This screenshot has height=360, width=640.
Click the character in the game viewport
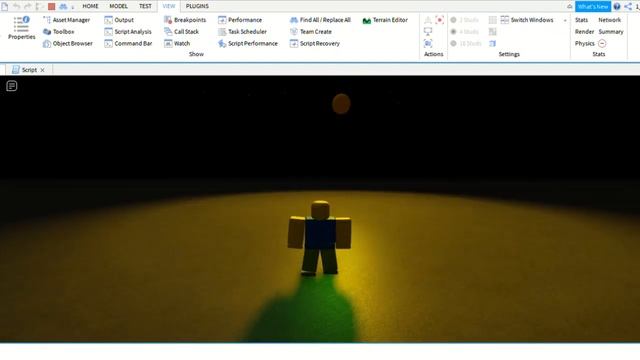tap(319, 238)
